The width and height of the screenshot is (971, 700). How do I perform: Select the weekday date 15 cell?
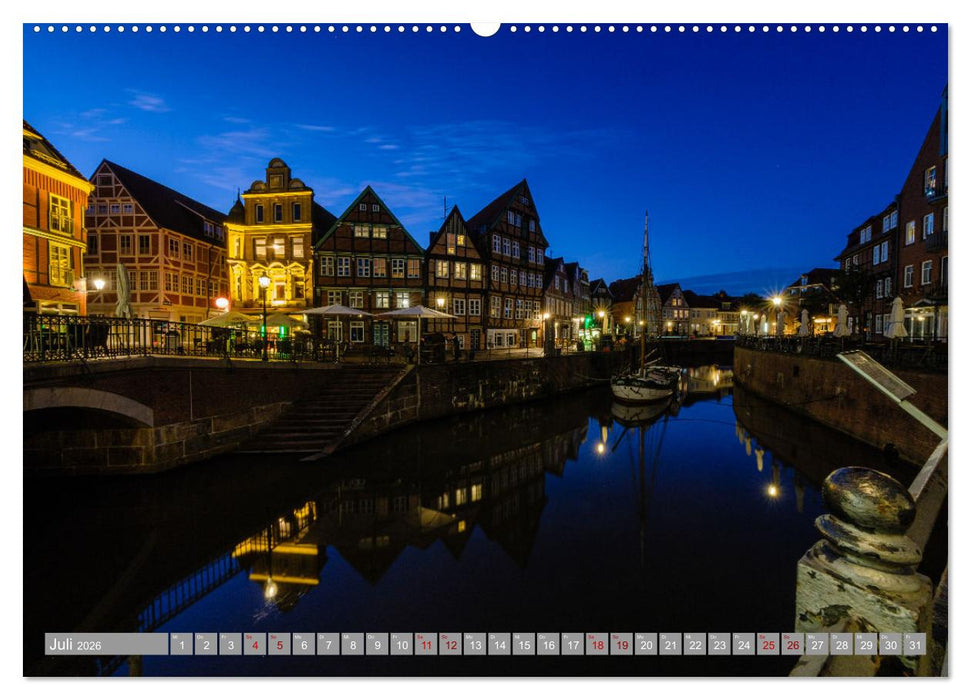tap(523, 644)
